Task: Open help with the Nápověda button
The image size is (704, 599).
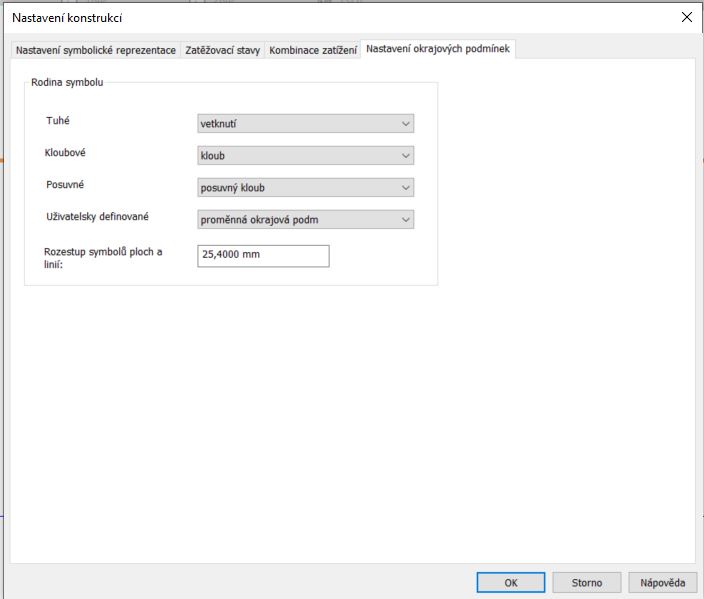Action: (662, 582)
